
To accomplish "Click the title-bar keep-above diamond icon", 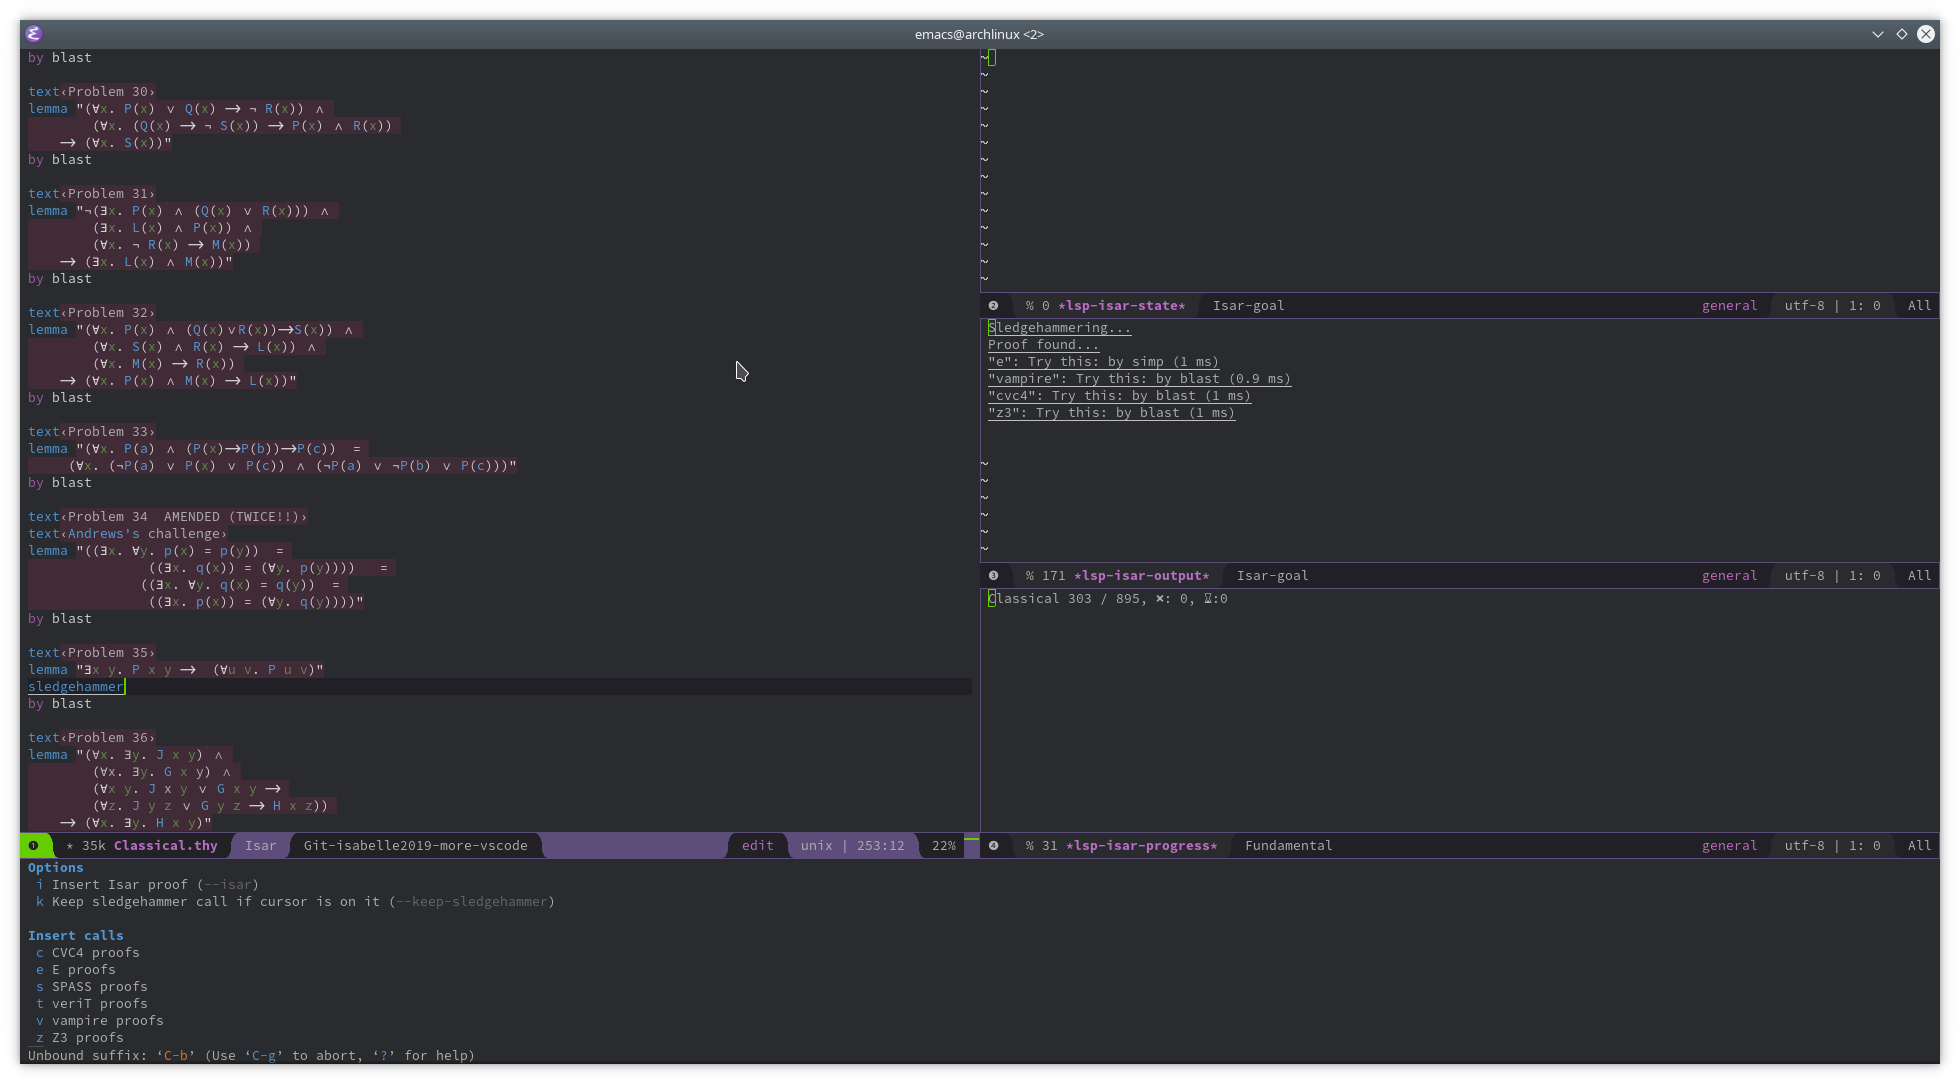I will pos(1902,34).
